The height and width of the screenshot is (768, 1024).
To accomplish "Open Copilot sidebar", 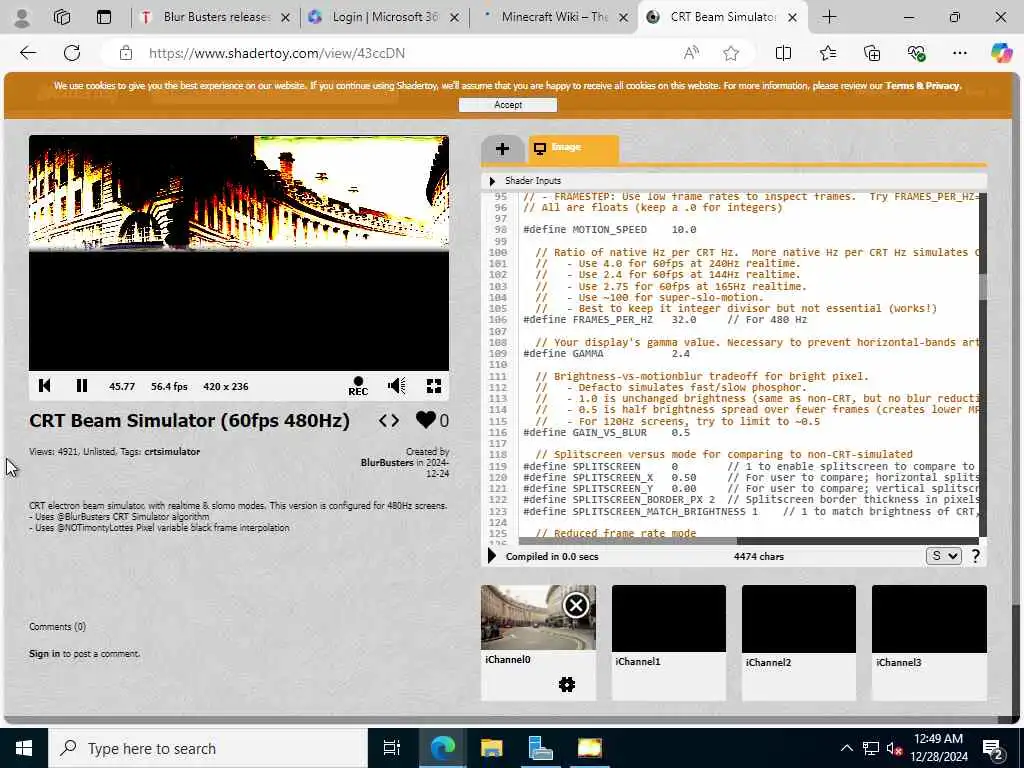I will pos(1001,53).
